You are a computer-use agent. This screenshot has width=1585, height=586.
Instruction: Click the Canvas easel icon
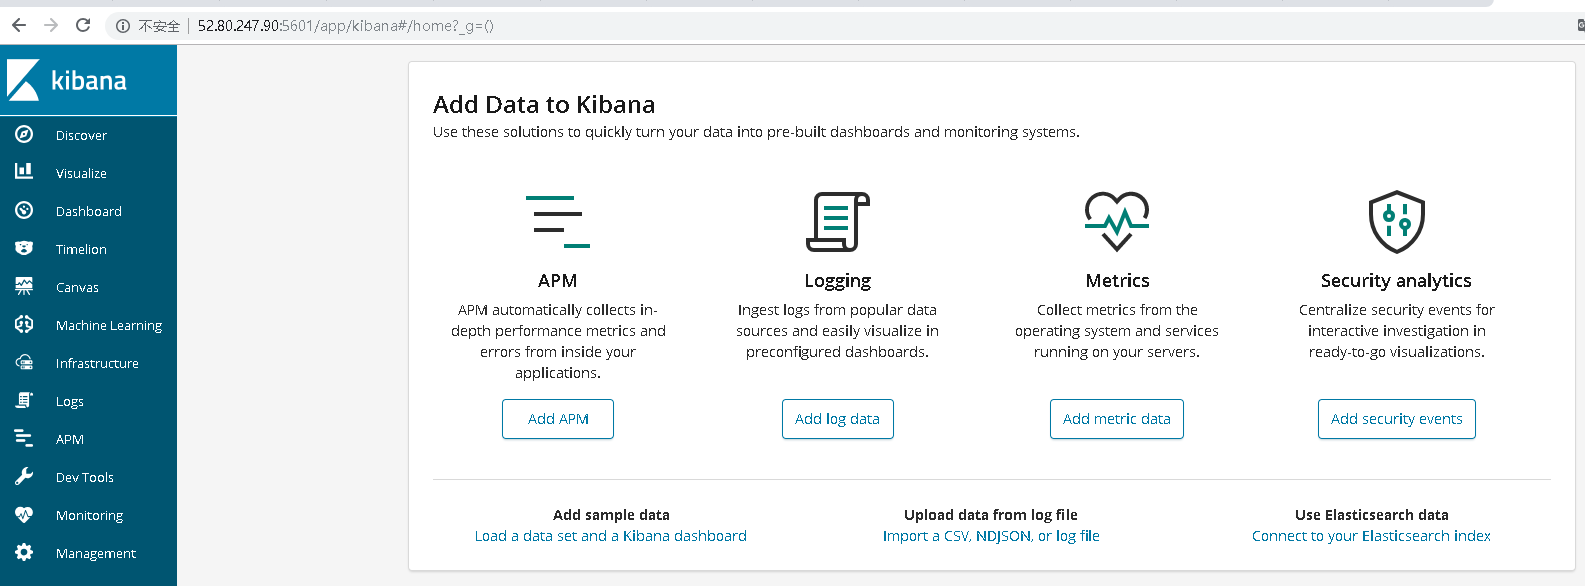point(24,286)
